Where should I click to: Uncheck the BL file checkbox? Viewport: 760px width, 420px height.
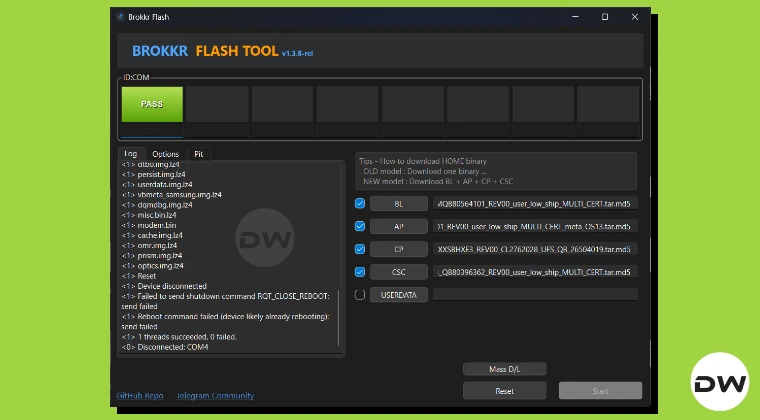coord(360,203)
